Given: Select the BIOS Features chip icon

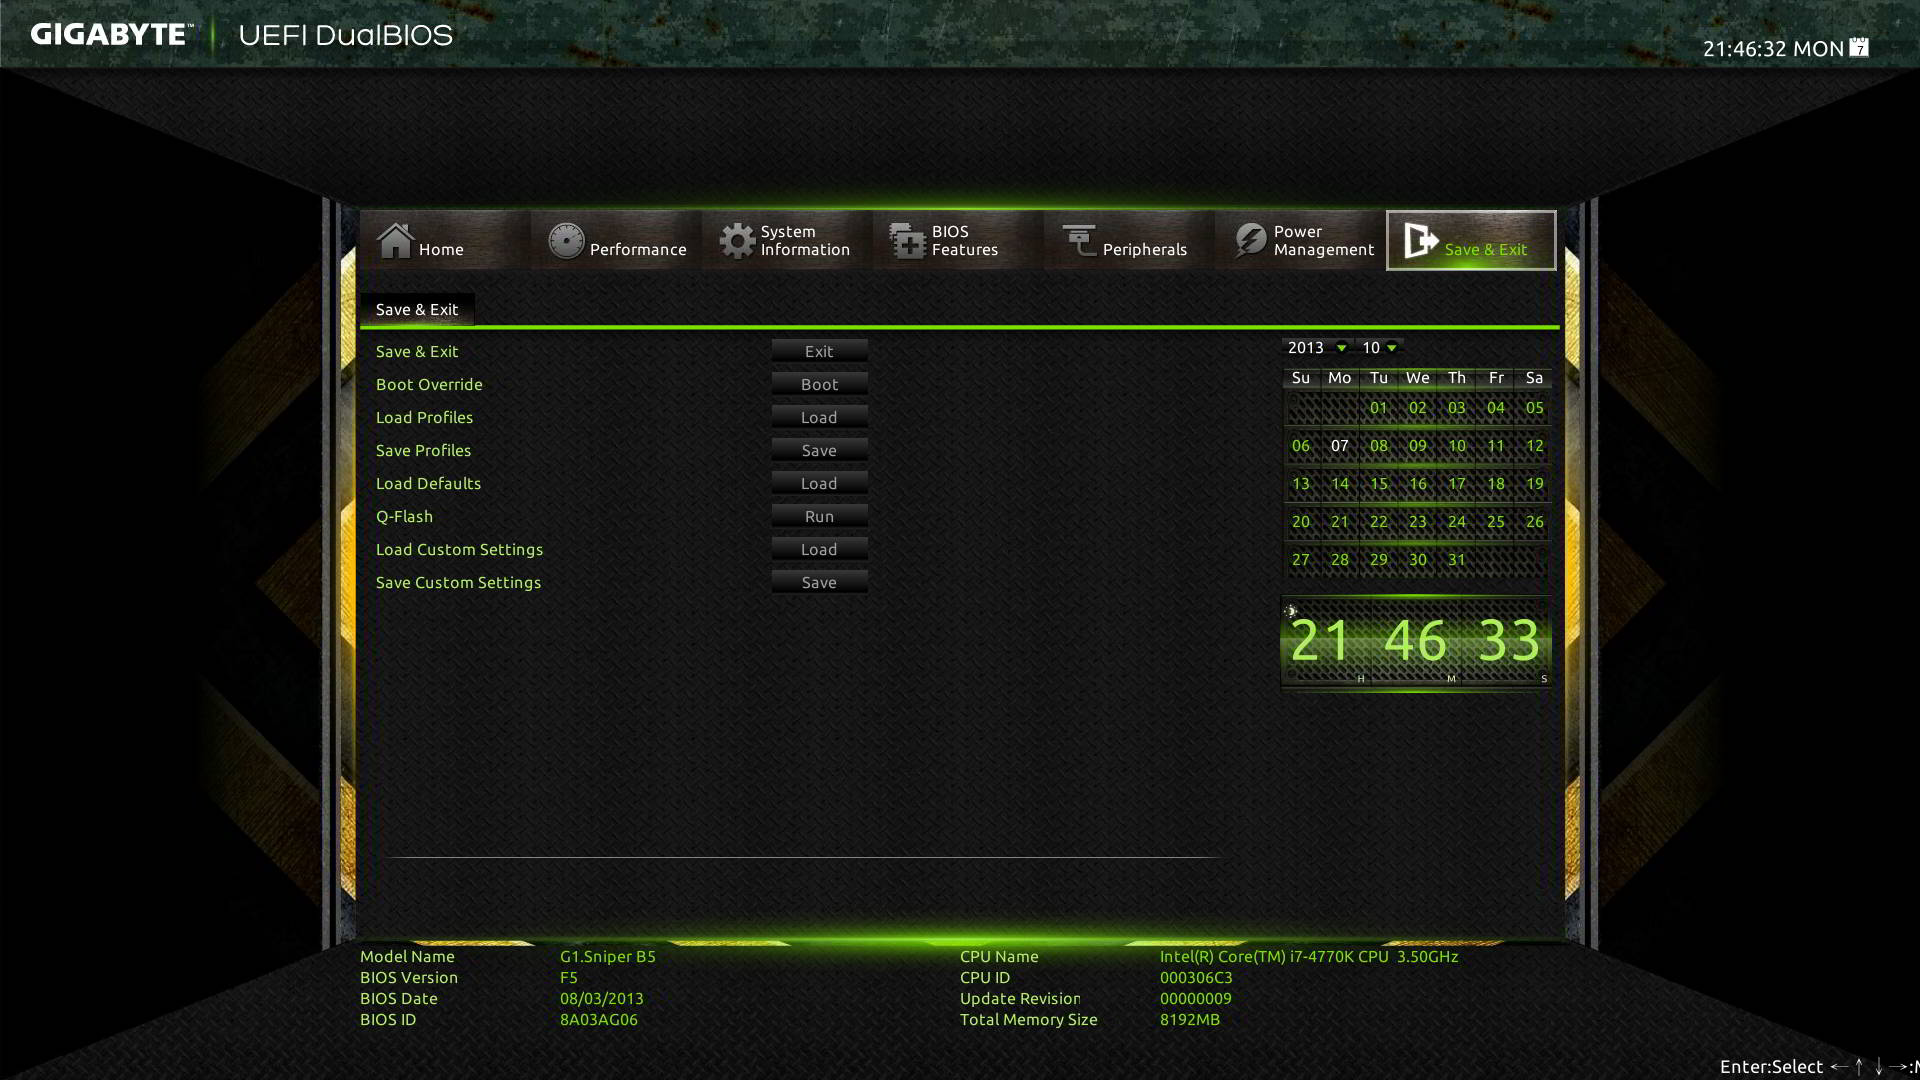Looking at the screenshot, I should point(908,241).
